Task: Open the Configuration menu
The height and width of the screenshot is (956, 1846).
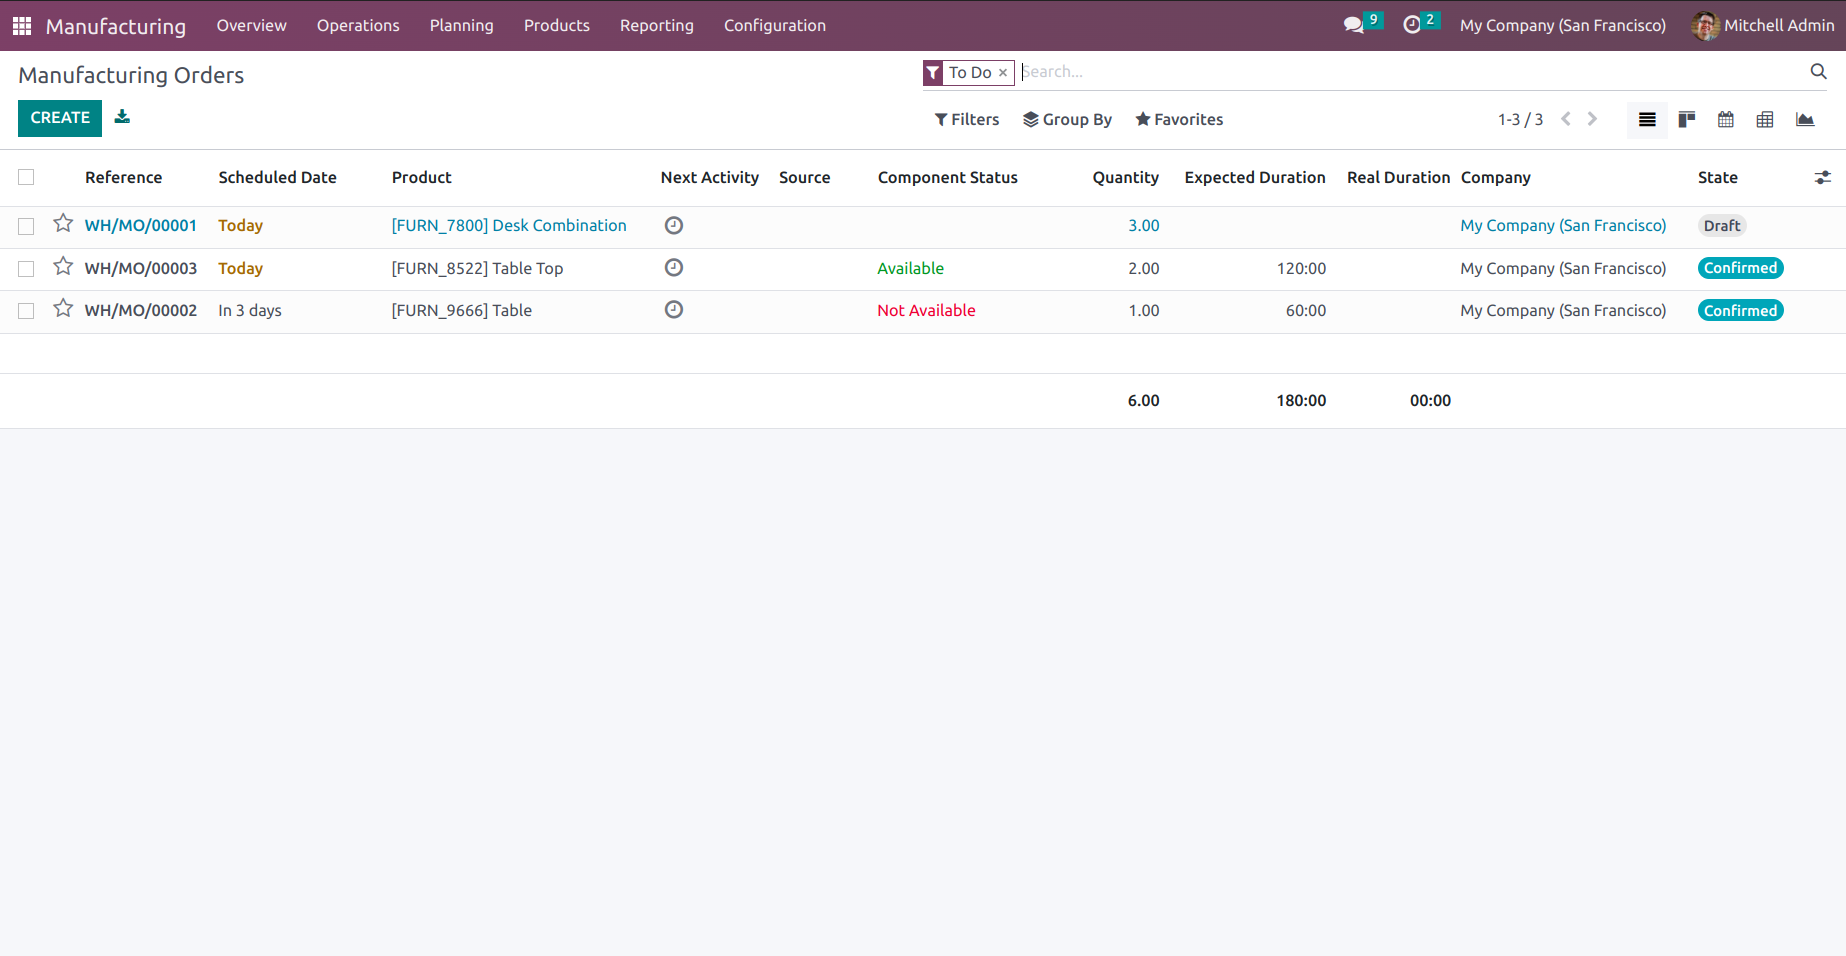Action: [775, 25]
